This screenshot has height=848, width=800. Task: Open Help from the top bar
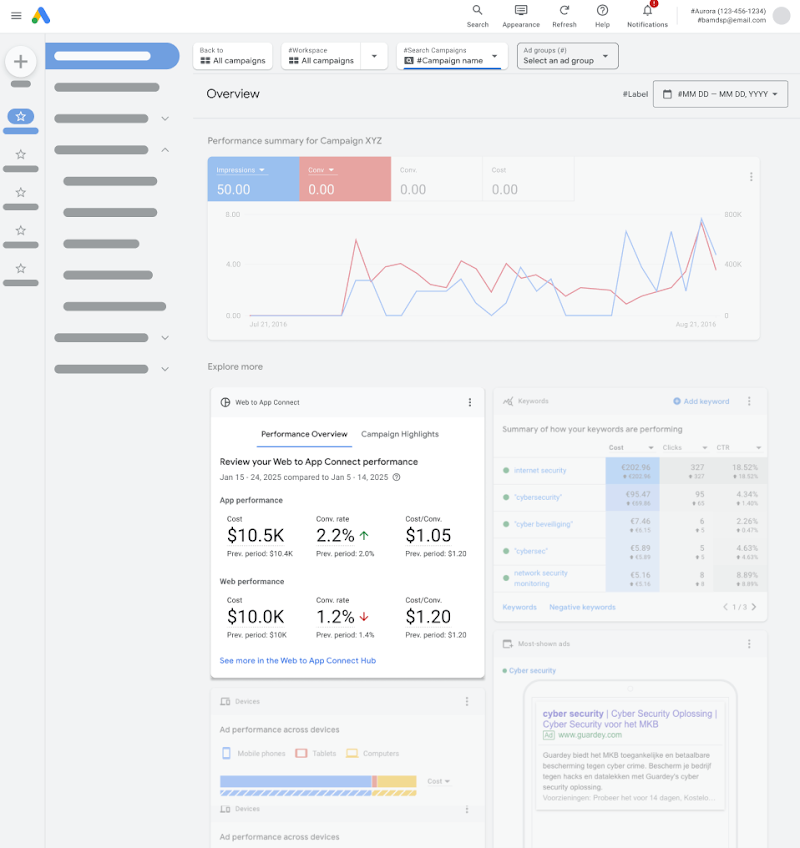[603, 13]
